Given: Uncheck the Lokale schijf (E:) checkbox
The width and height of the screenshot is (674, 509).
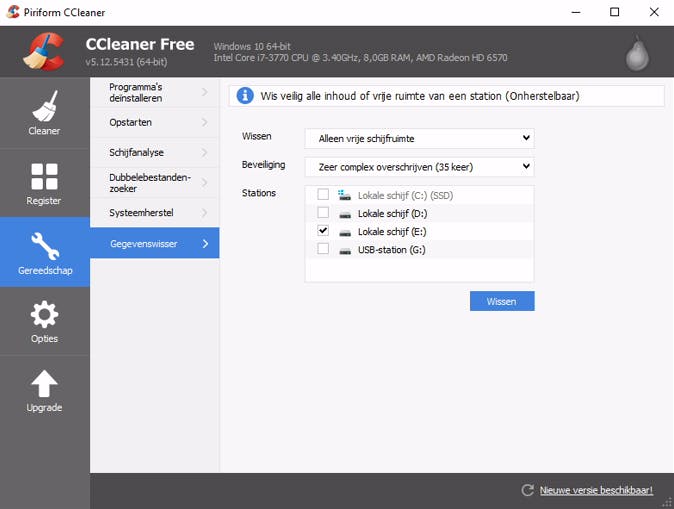Looking at the screenshot, I should (x=323, y=230).
